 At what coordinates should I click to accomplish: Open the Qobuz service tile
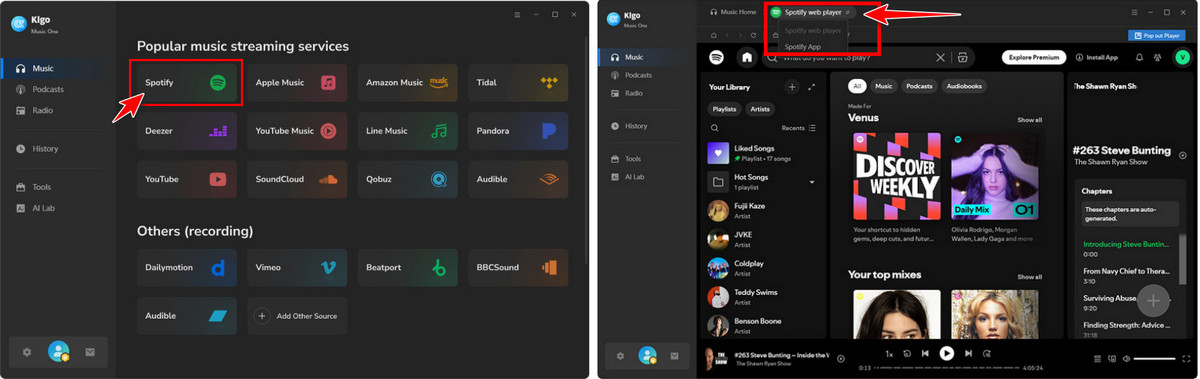pos(407,179)
